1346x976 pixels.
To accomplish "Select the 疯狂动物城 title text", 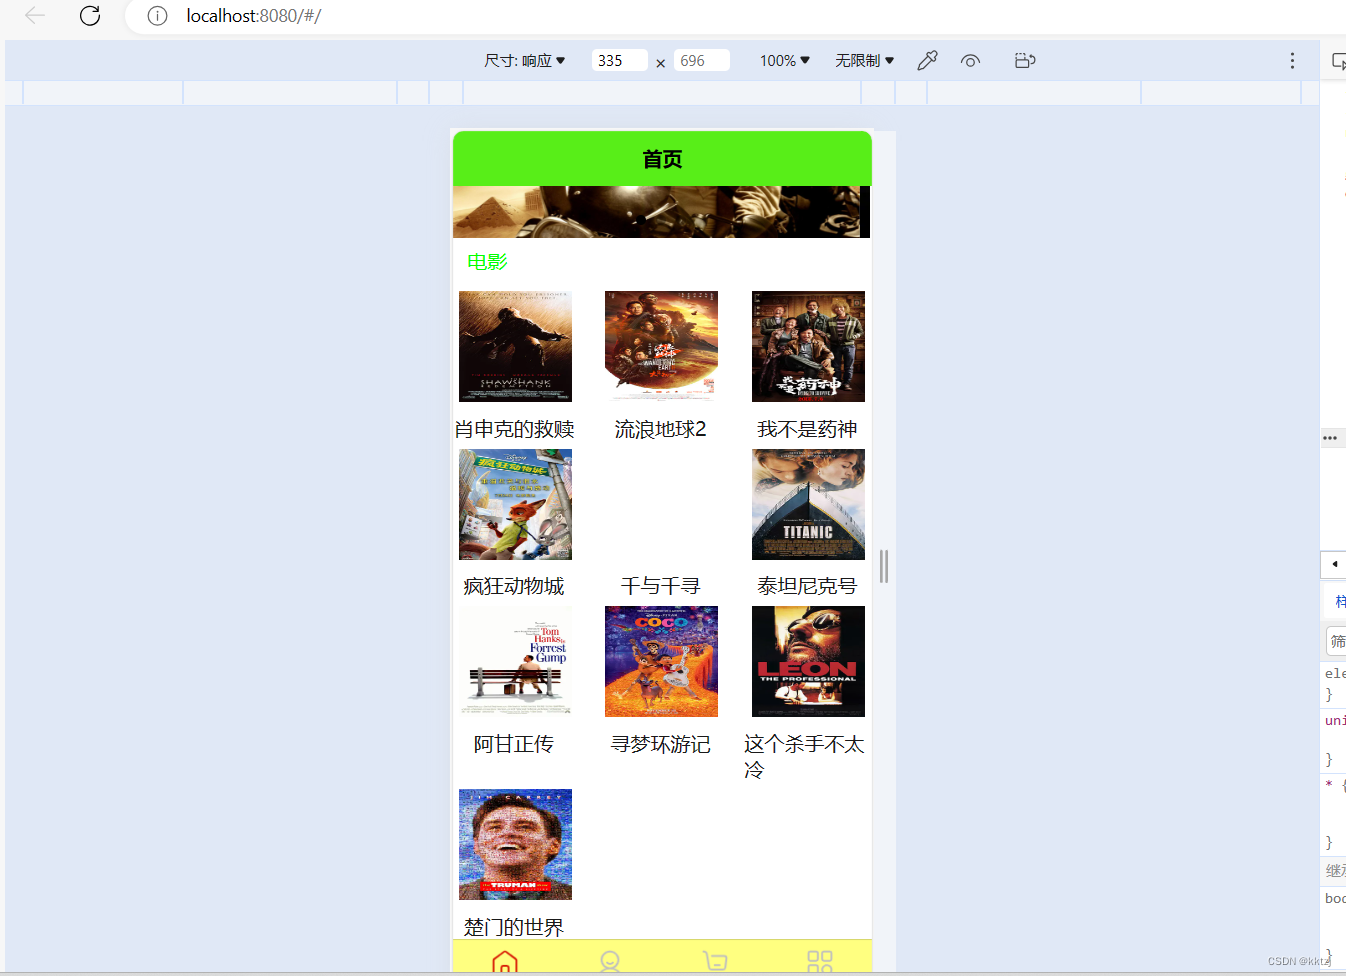I will tap(515, 586).
